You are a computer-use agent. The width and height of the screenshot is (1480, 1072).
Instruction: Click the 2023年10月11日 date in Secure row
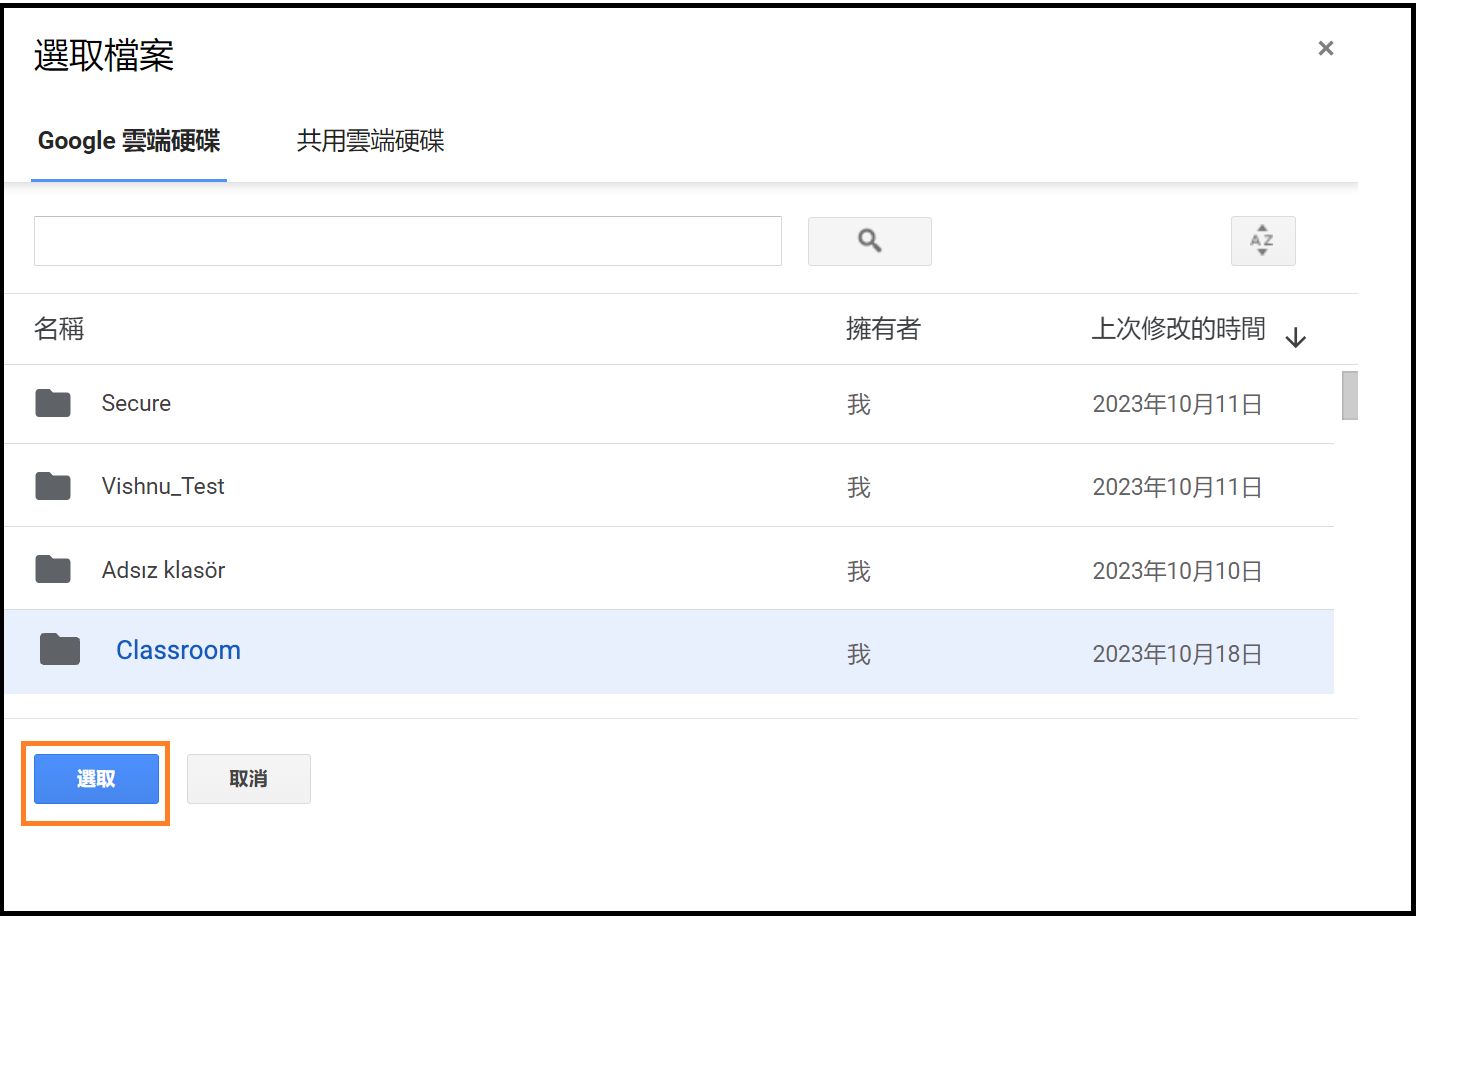1177,404
